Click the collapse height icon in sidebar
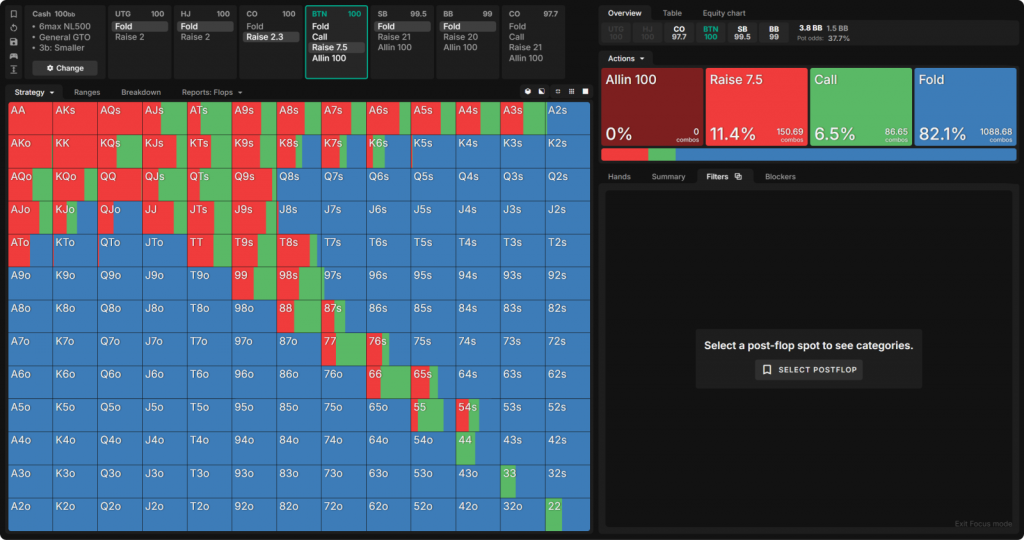Viewport: 1024px width, 540px height. coord(13,69)
